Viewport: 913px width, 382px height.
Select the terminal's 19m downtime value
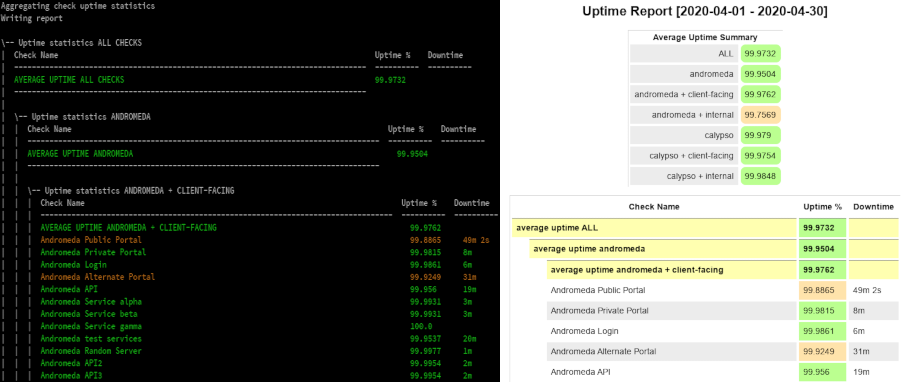pos(470,289)
